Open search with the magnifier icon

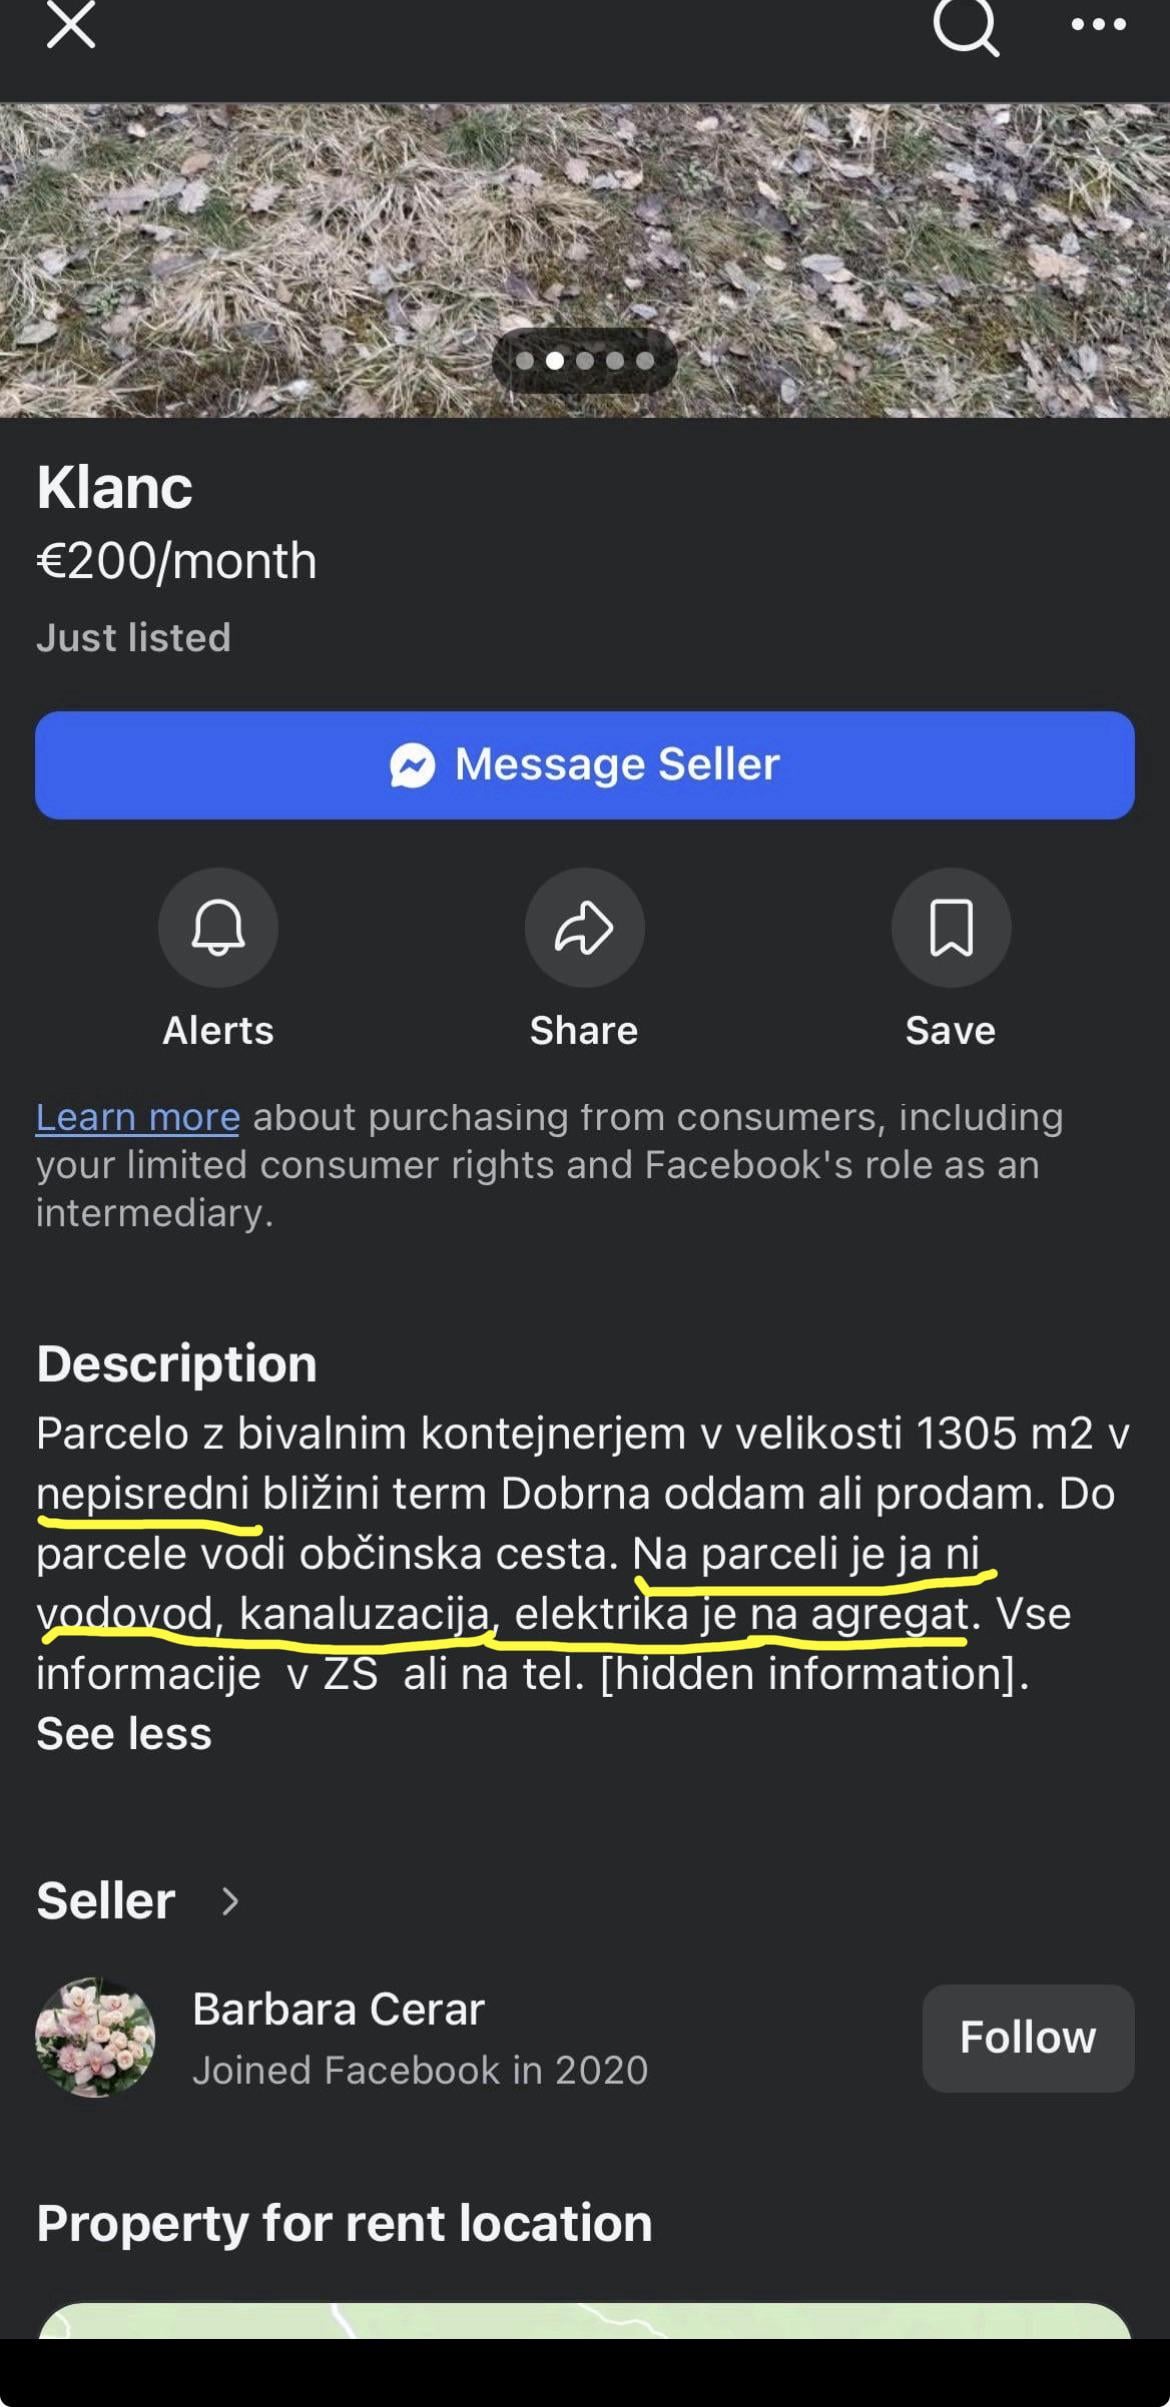(965, 26)
